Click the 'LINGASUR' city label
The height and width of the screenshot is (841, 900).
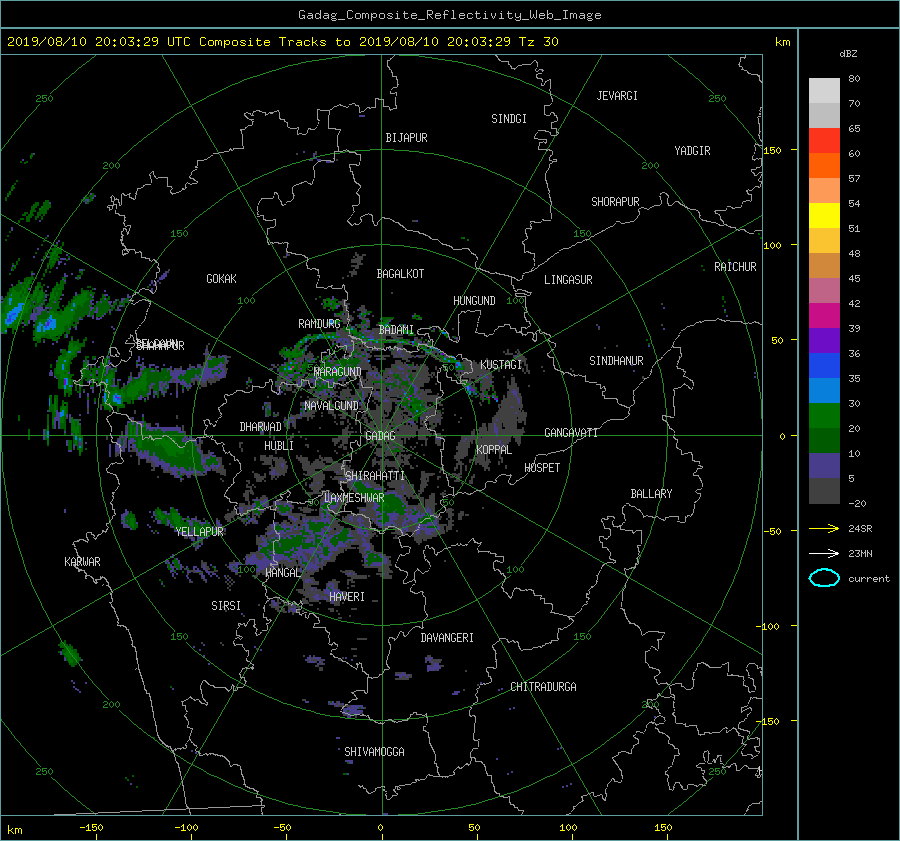pyautogui.click(x=568, y=280)
